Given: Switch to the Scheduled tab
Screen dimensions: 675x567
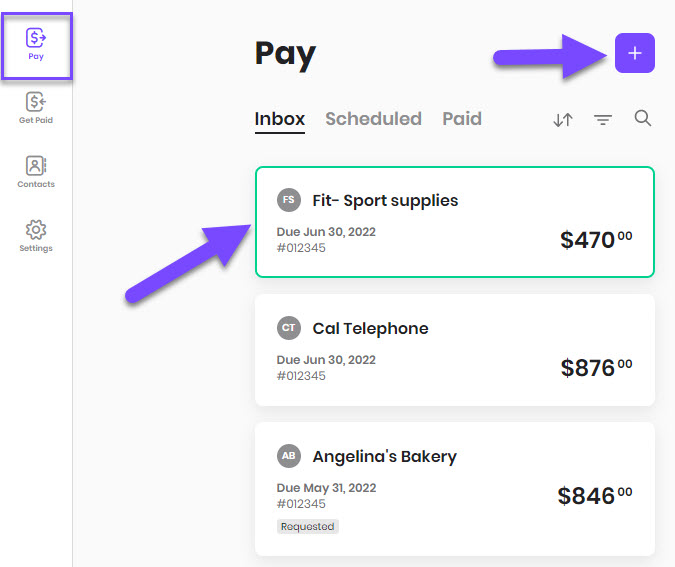Looking at the screenshot, I should click(x=373, y=119).
